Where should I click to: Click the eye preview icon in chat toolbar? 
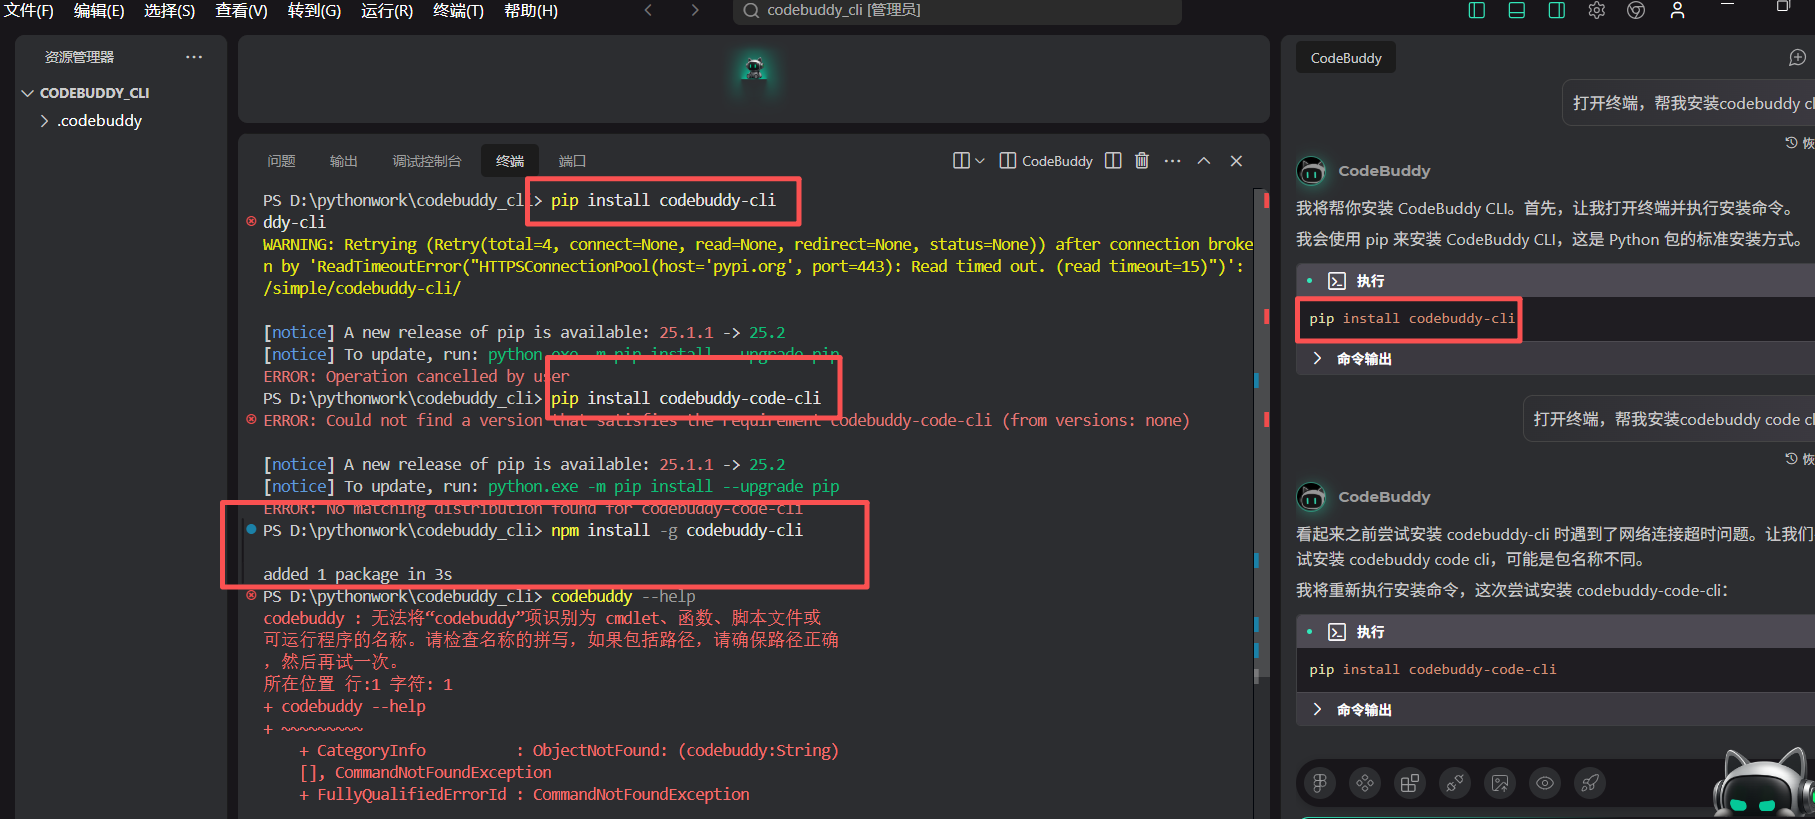pos(1545,783)
